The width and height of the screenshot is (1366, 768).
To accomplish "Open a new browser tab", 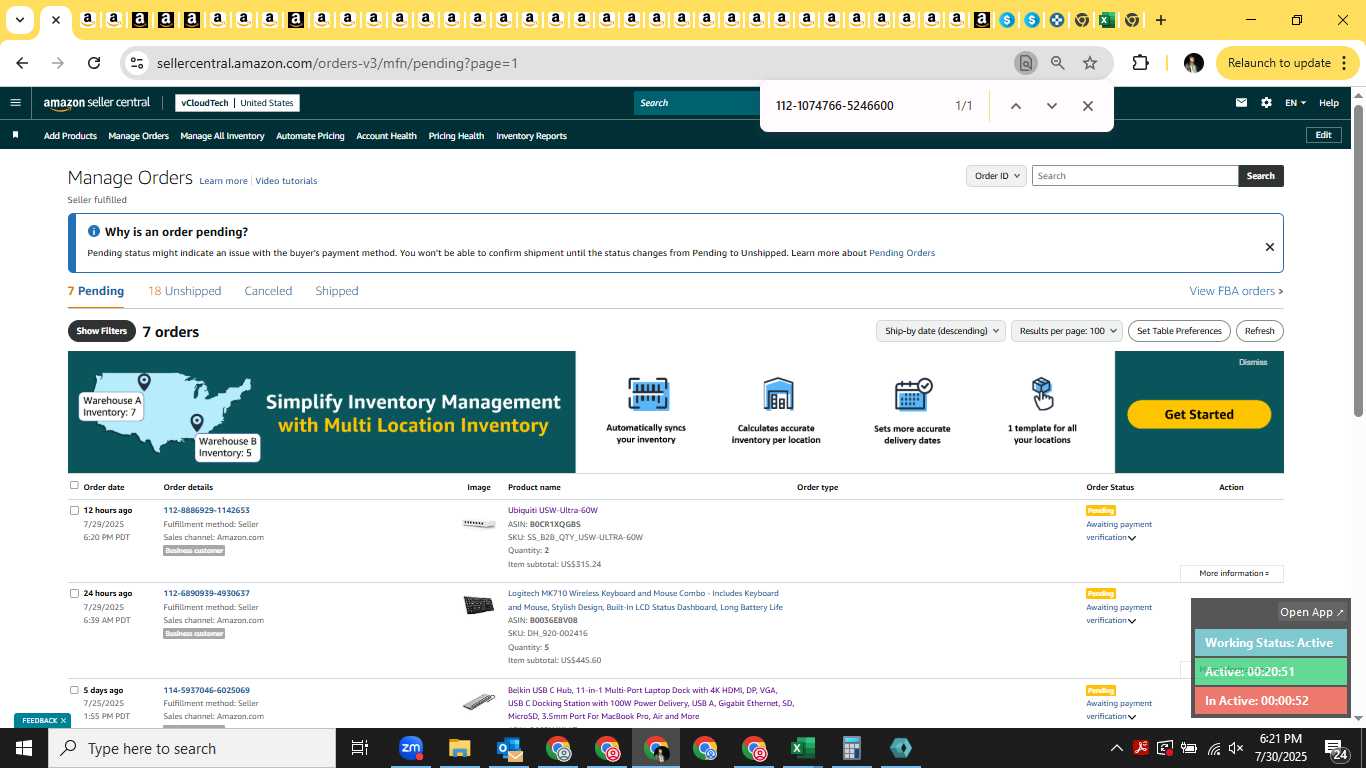I will (1161, 20).
